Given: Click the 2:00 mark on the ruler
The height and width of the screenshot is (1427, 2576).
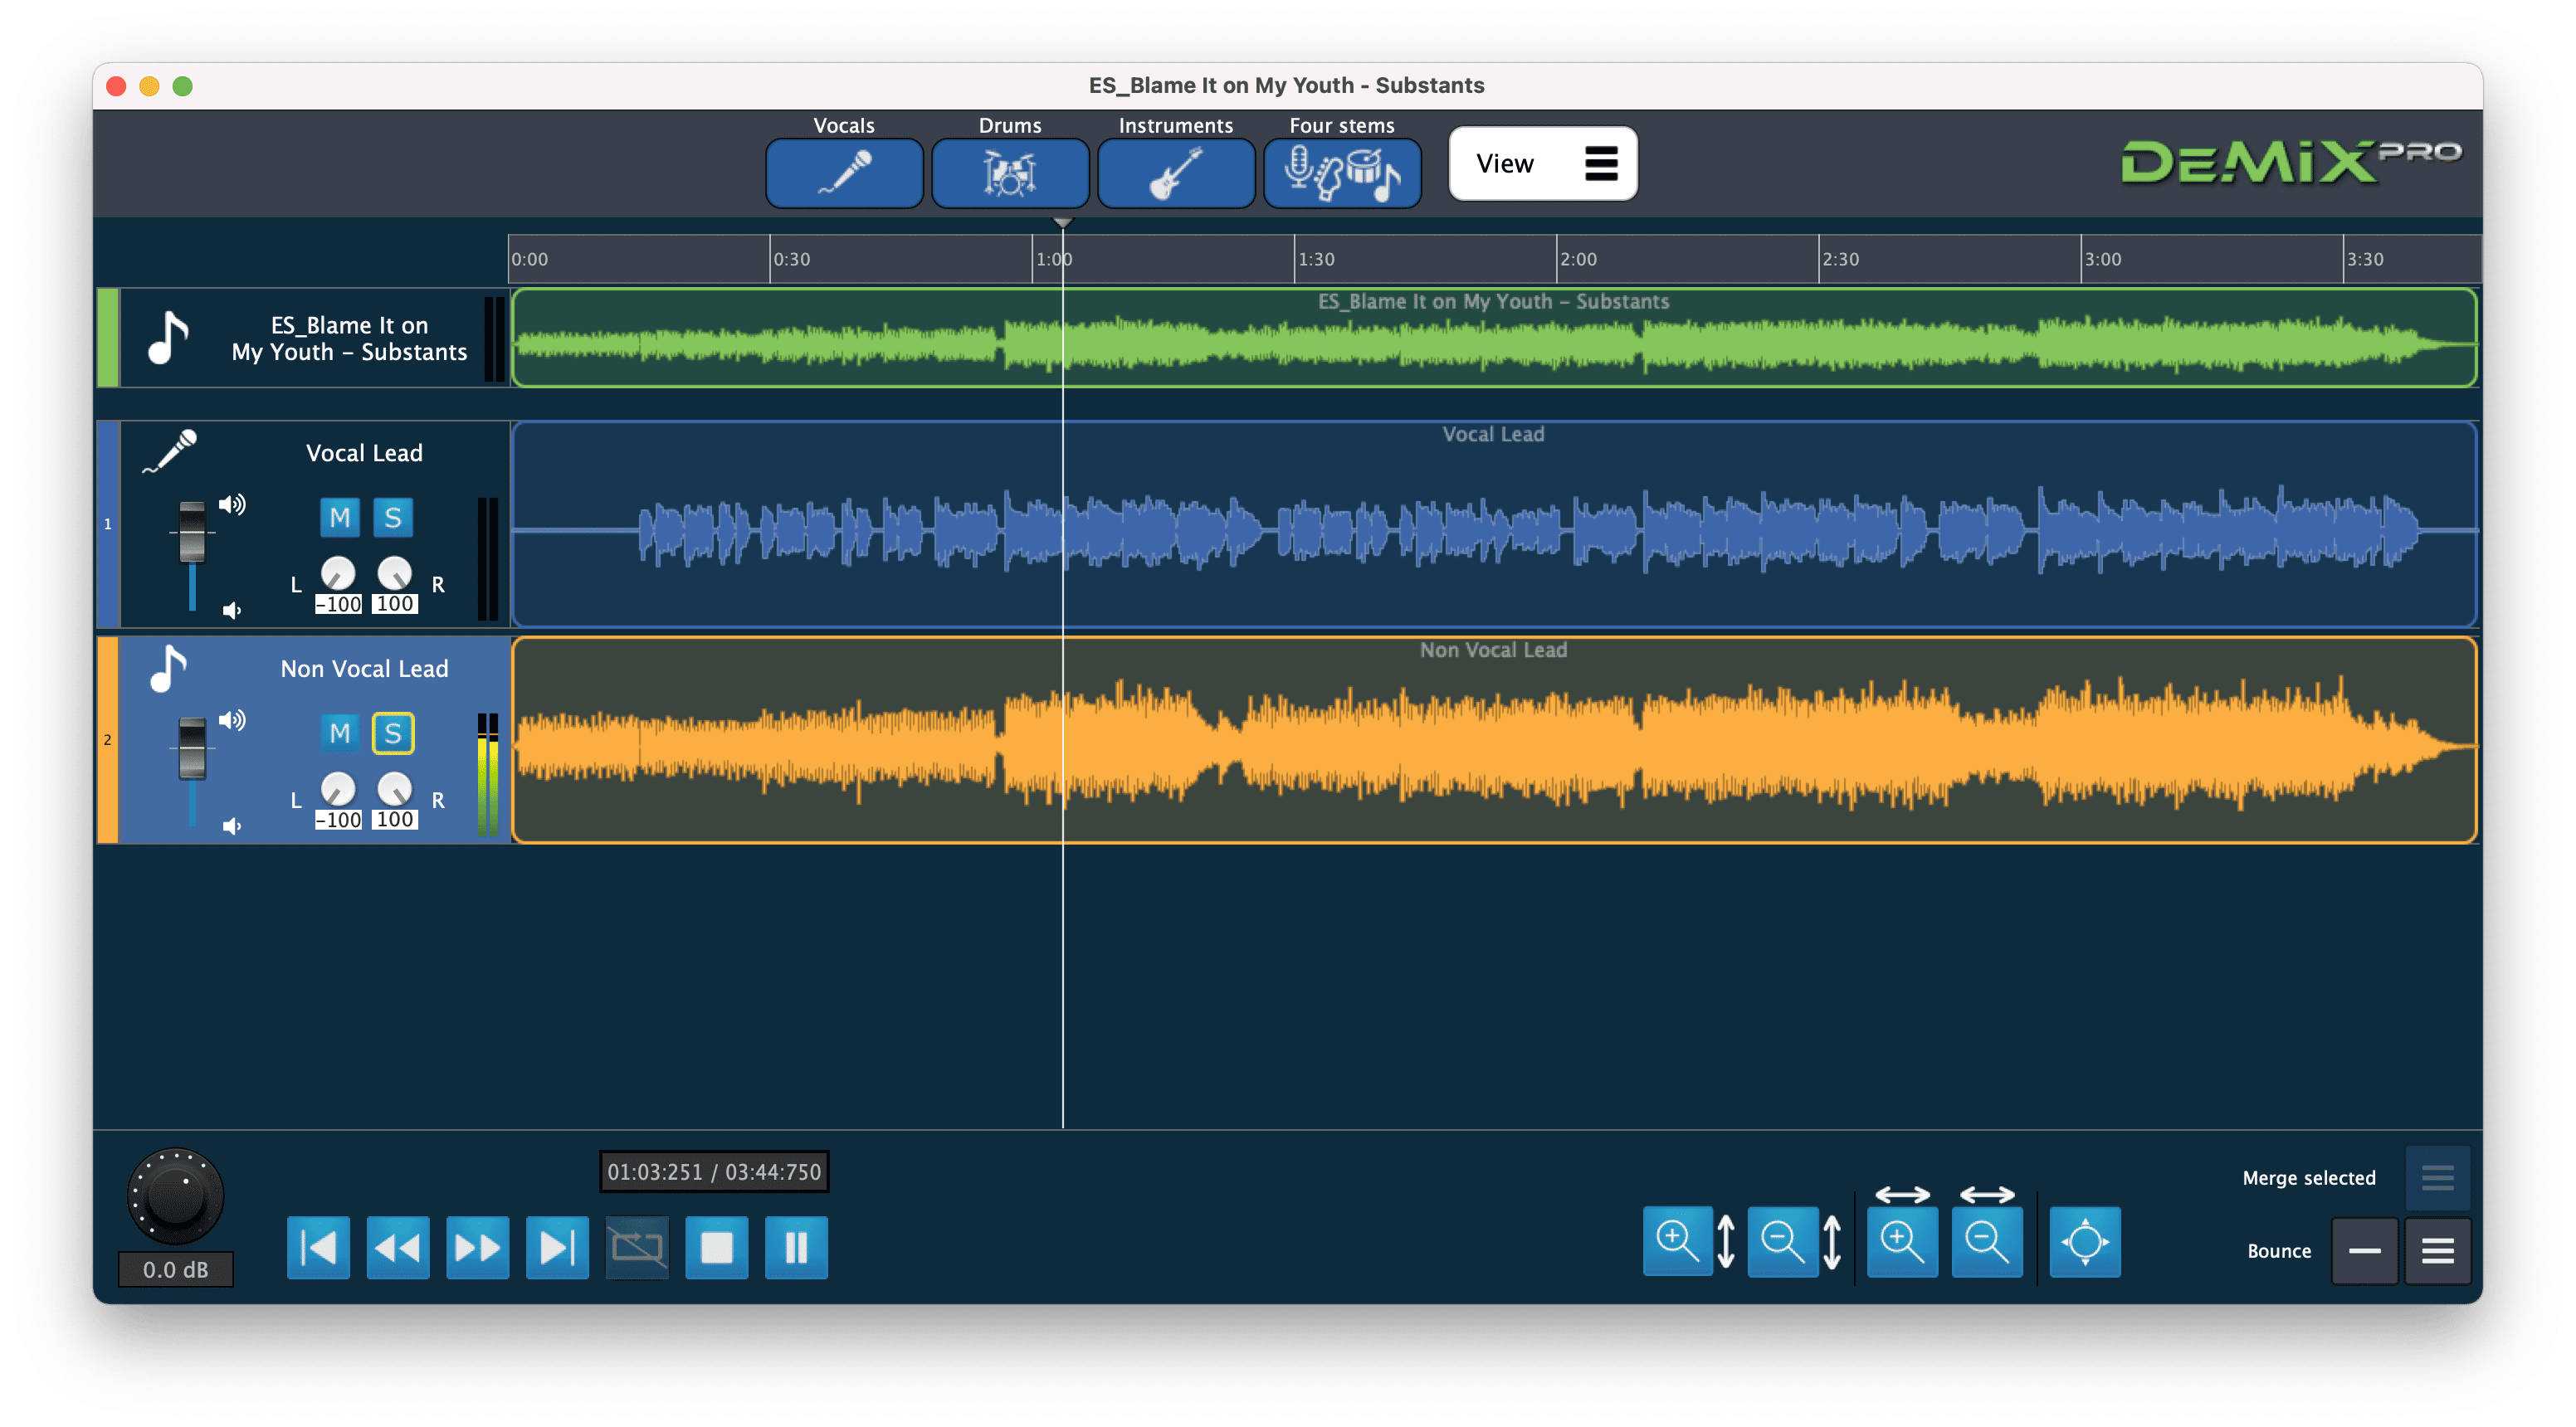Looking at the screenshot, I should [1579, 259].
